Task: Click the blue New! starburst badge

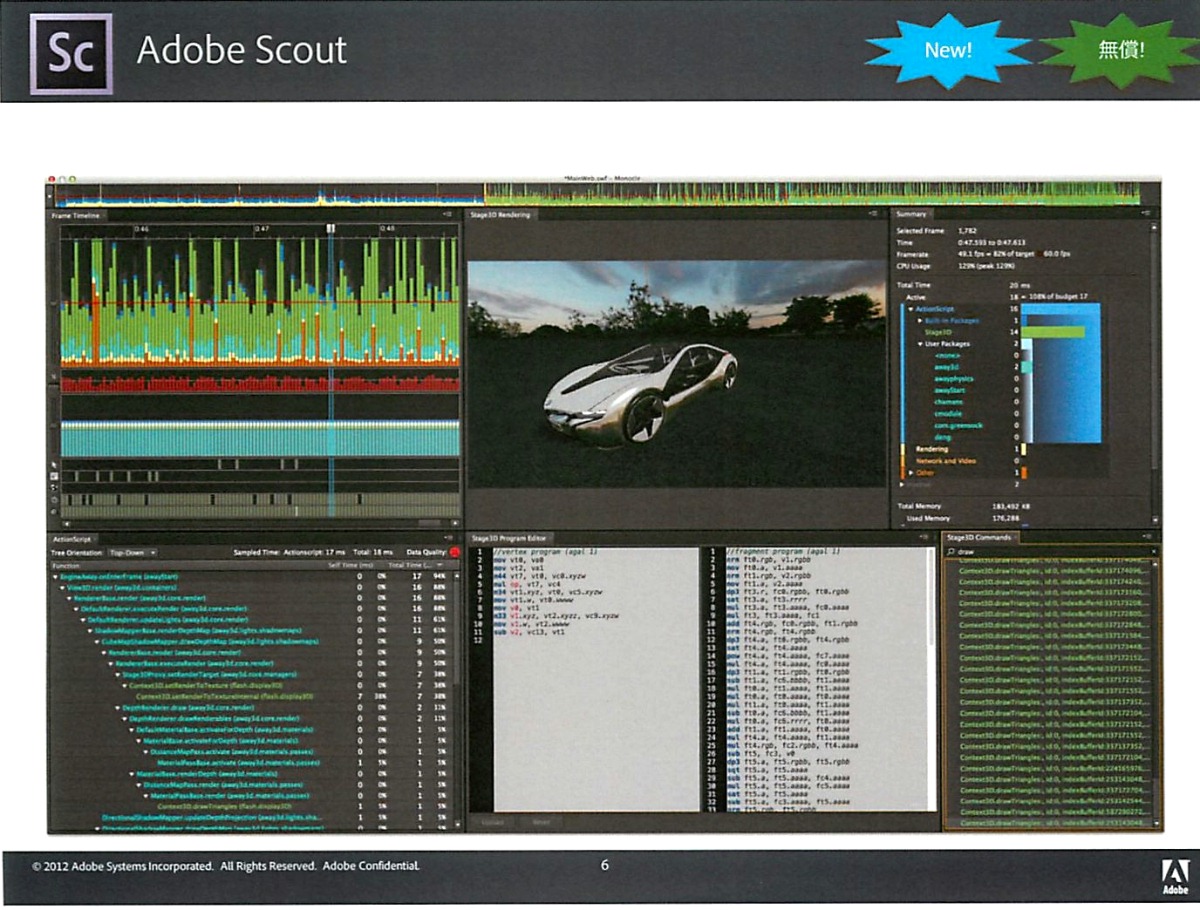Action: point(947,50)
